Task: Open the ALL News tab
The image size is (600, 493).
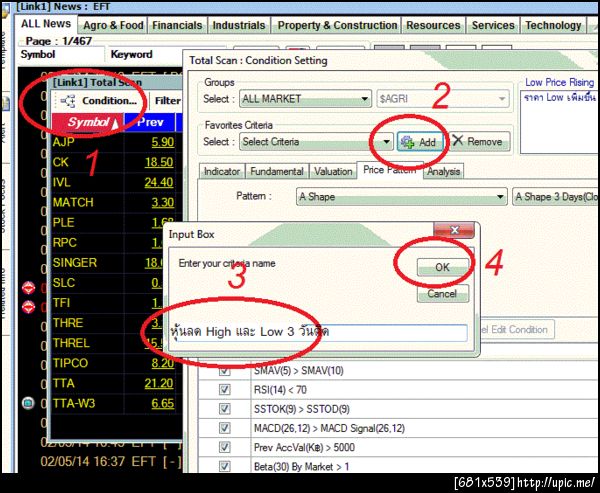Action: [x=46, y=24]
